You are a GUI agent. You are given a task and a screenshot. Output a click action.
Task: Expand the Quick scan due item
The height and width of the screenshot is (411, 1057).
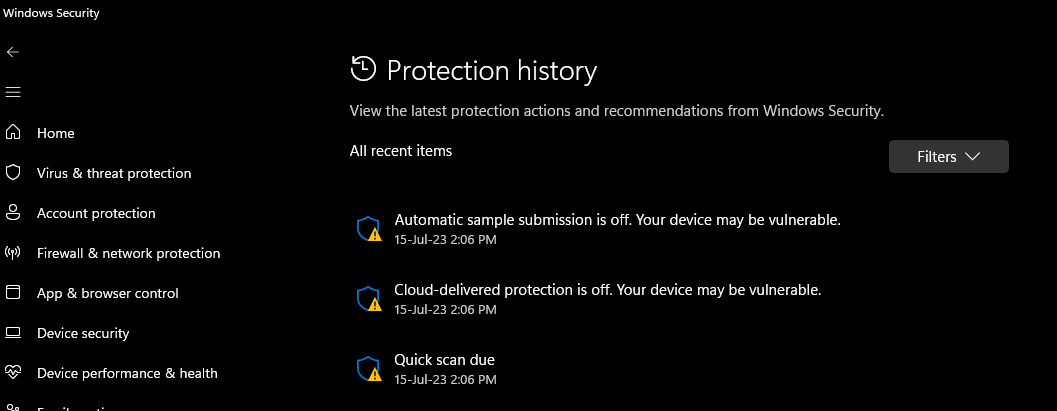click(444, 360)
